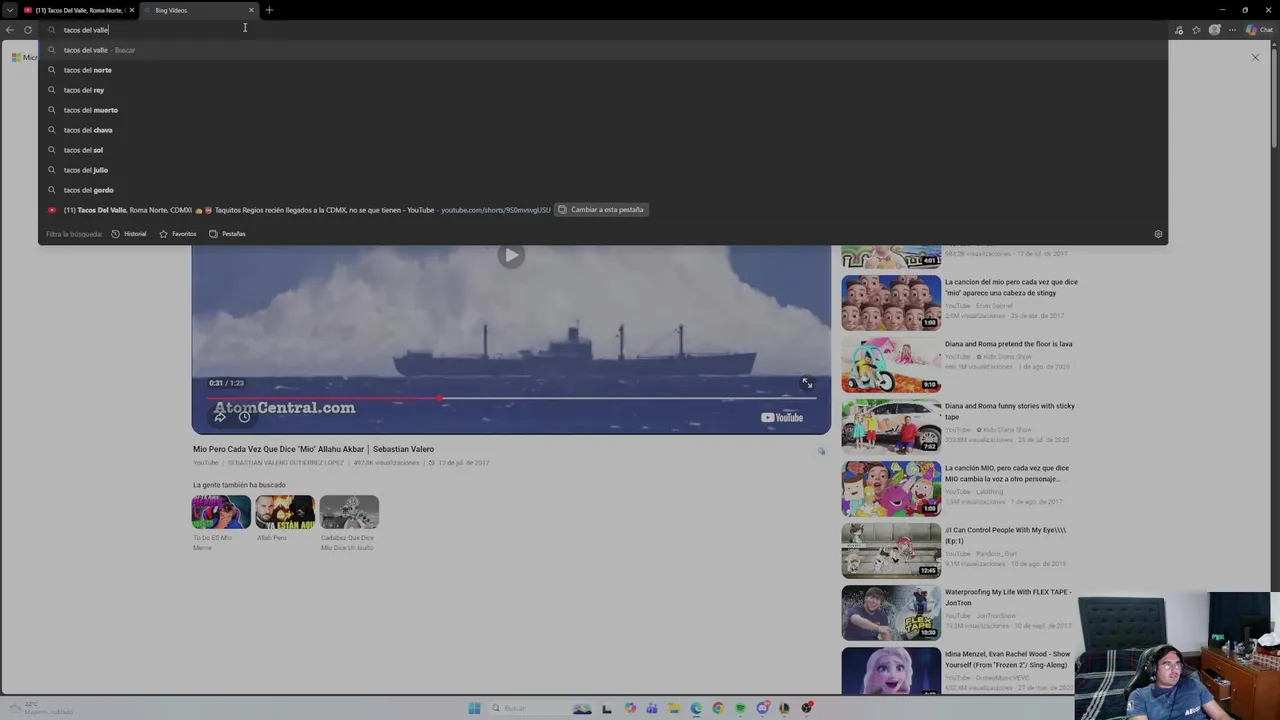Screen dimensions: 1280x720
Task: Open YouTube logo link on video player
Action: point(782,418)
